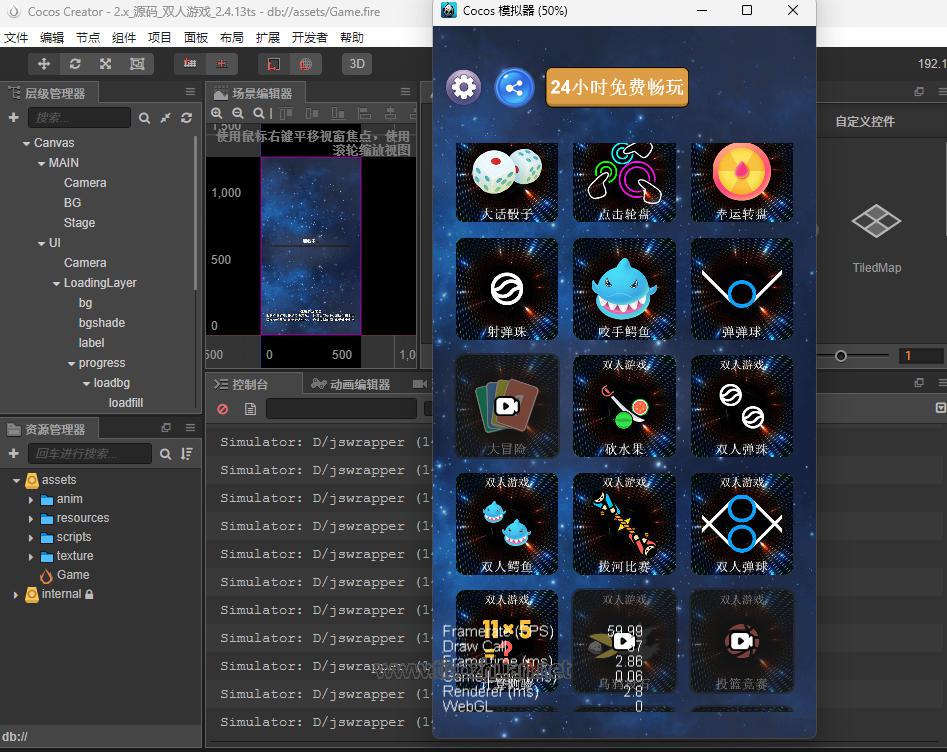Open the 节点 menu in the menu bar
Image resolution: width=947 pixels, height=752 pixels.
click(x=88, y=37)
